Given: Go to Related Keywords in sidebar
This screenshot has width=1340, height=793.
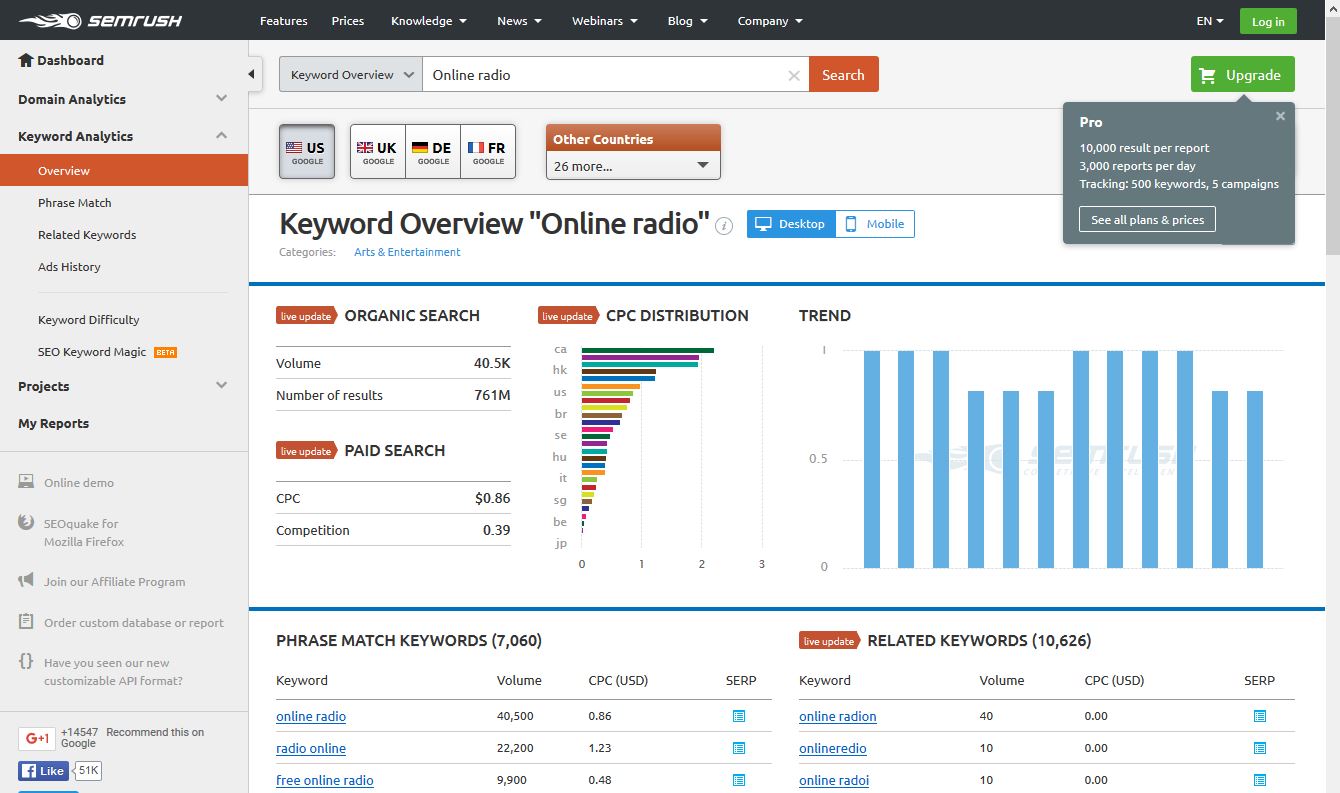Looking at the screenshot, I should tap(87, 235).
